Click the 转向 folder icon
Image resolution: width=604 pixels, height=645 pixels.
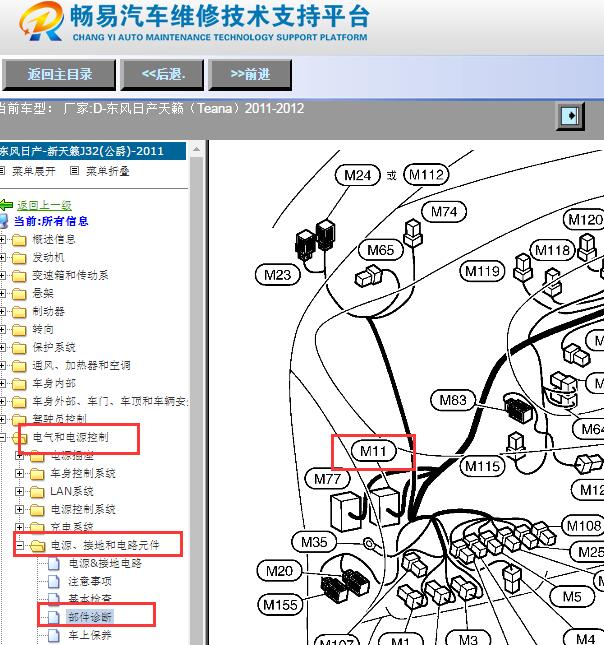19,330
